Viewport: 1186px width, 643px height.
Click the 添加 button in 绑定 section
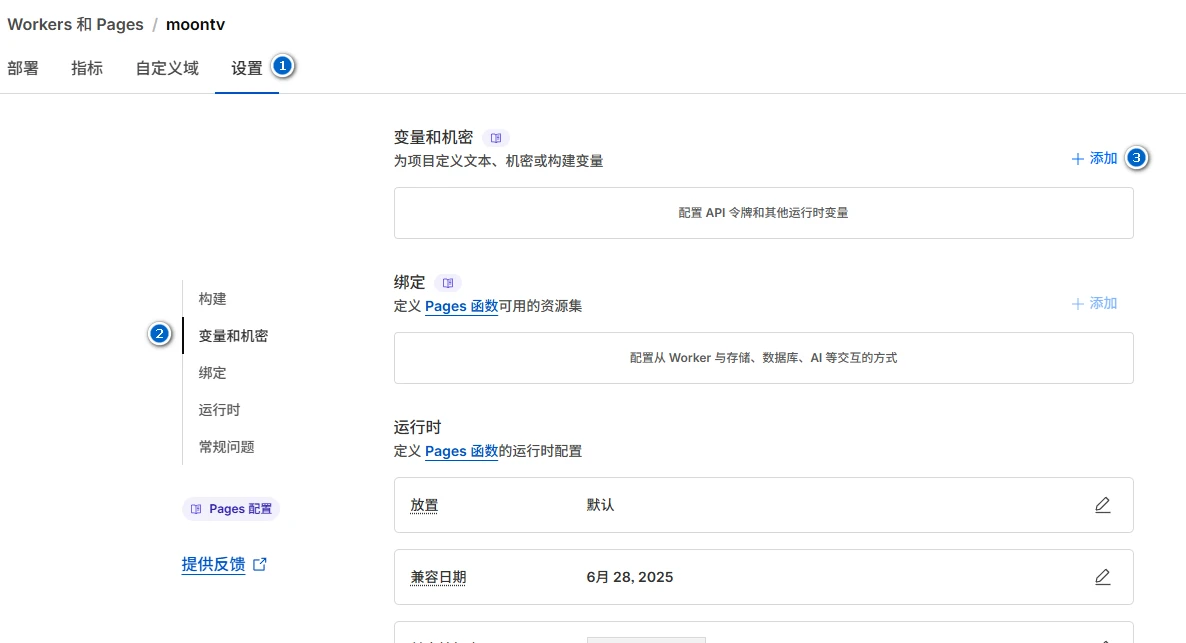tap(1095, 303)
